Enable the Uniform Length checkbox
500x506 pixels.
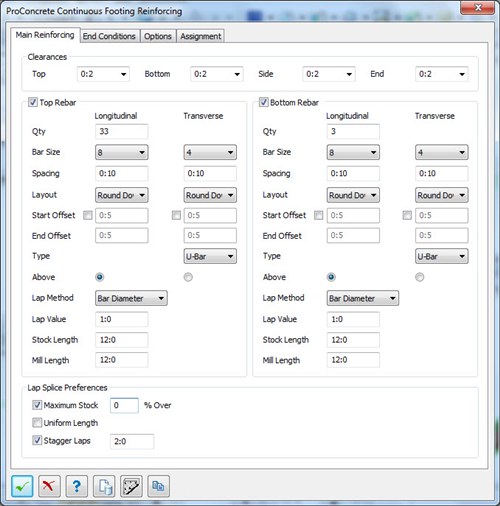click(x=37, y=422)
